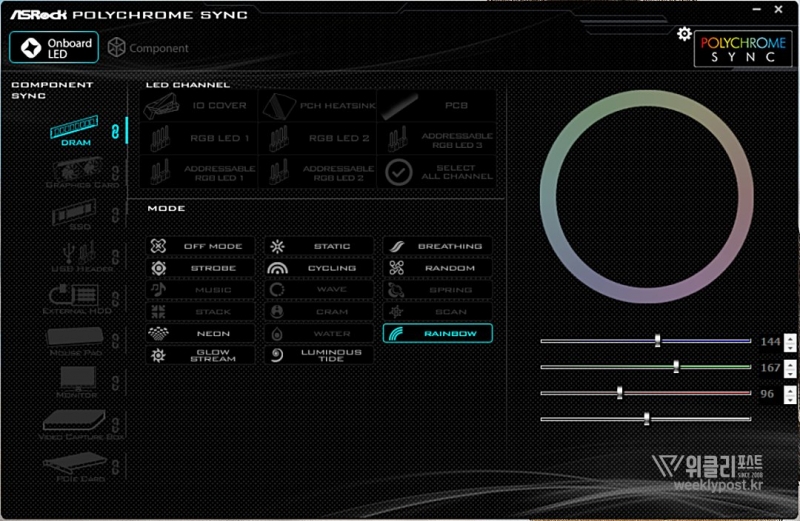Click the Graphics Card component icon

[x=76, y=170]
